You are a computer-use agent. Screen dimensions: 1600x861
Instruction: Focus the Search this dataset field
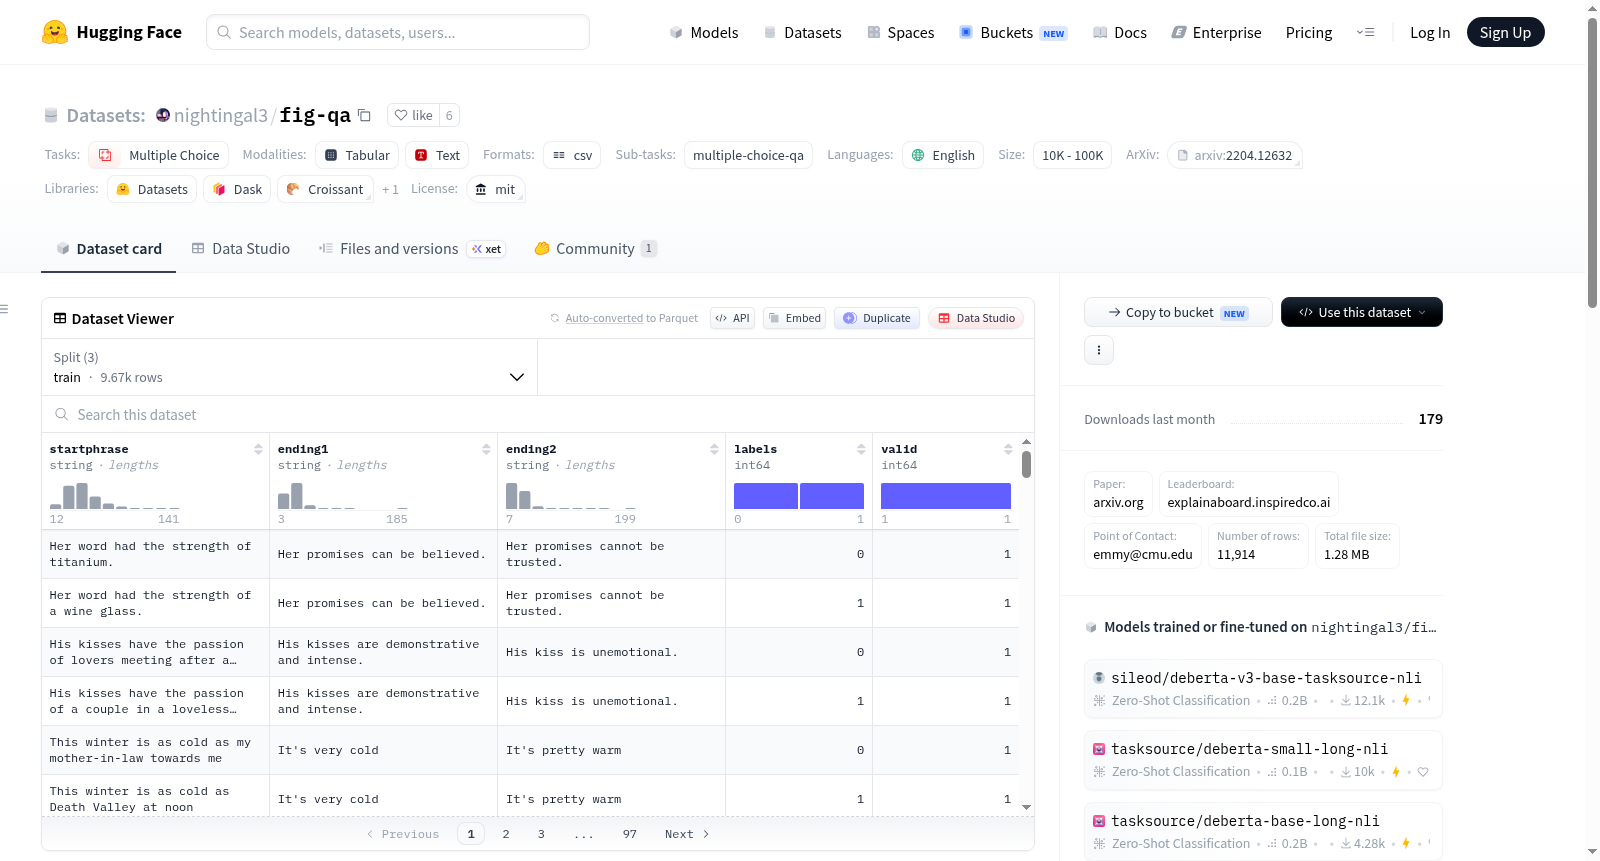[x=538, y=414]
